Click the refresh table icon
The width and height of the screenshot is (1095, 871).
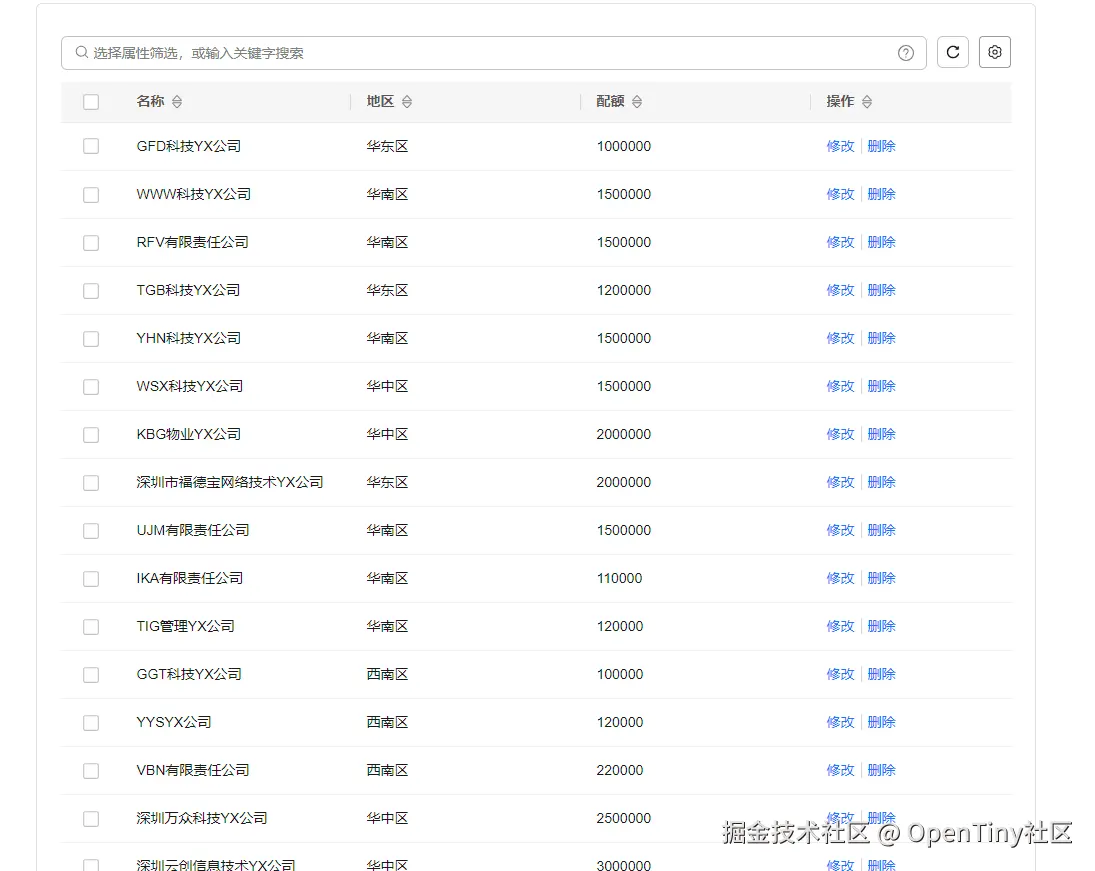[x=952, y=52]
